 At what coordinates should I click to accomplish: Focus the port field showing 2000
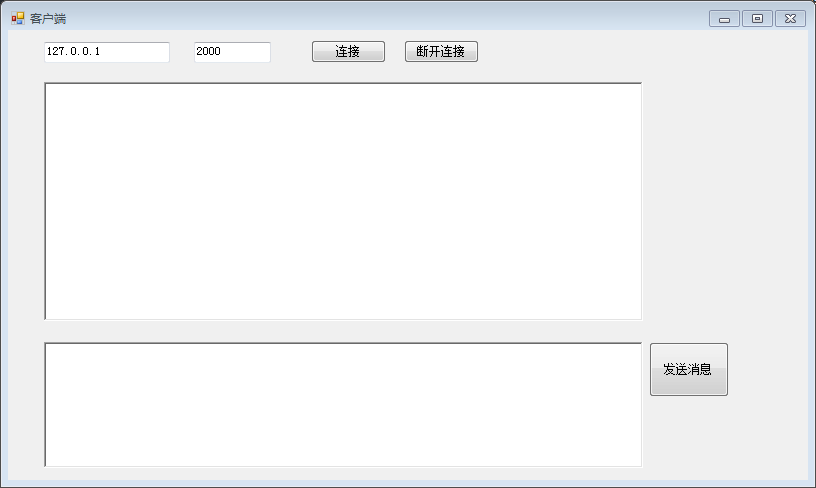click(x=232, y=52)
